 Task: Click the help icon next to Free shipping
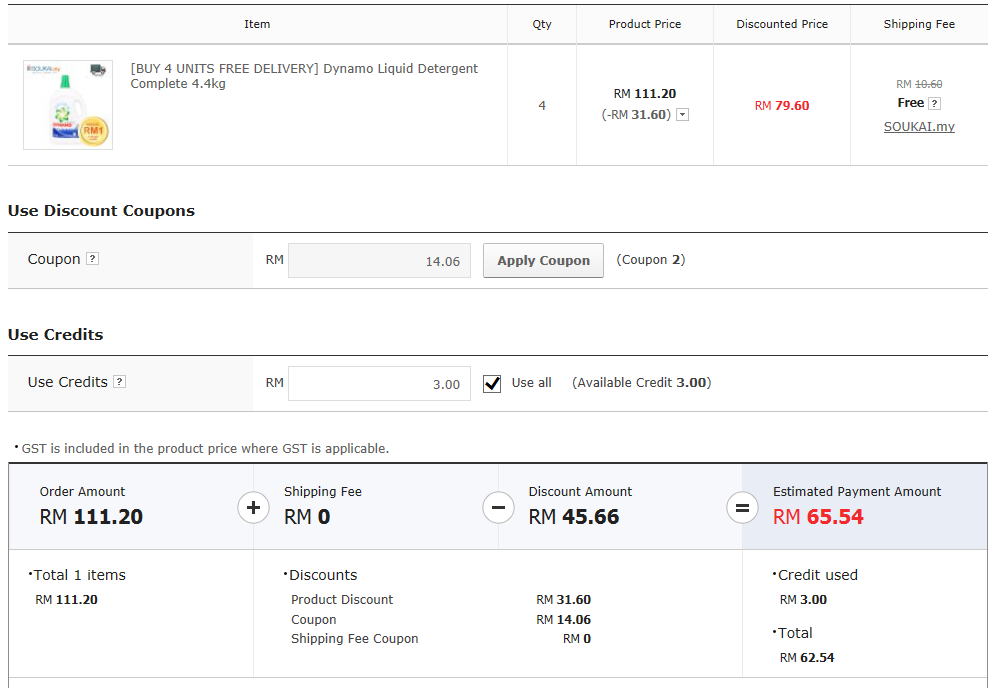(934, 103)
